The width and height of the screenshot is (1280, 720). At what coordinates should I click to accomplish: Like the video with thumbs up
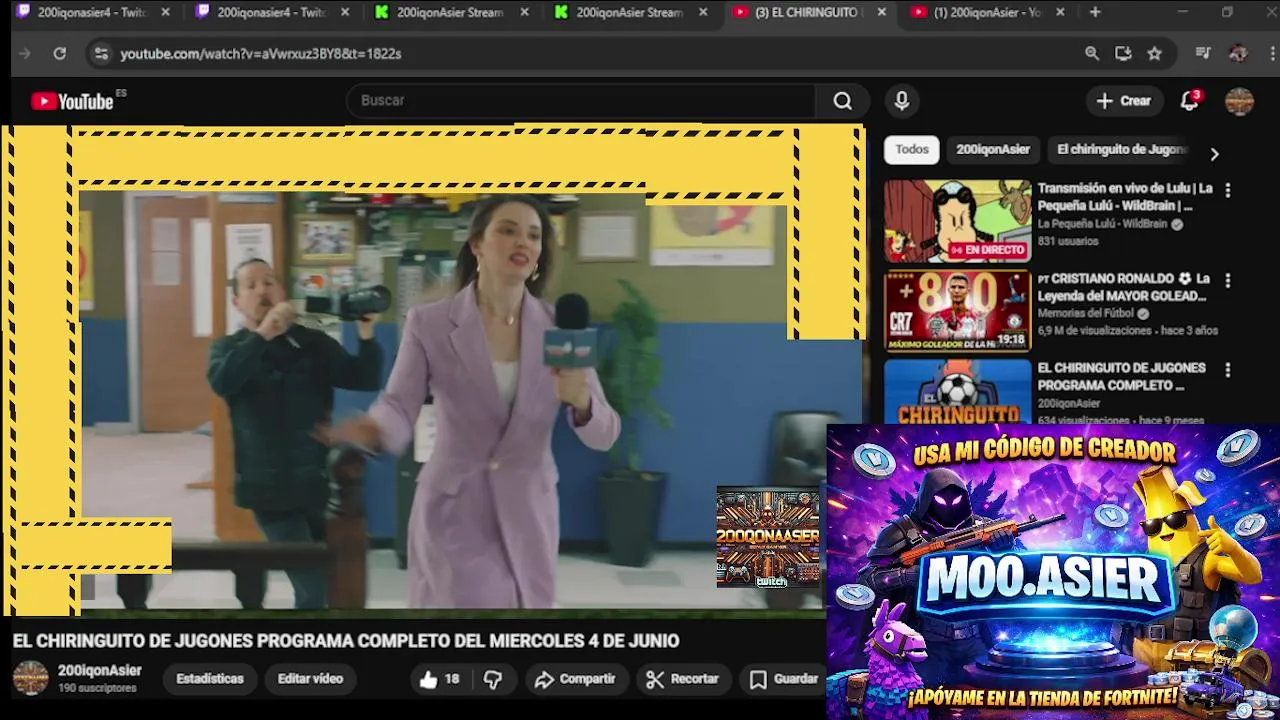[x=439, y=679]
